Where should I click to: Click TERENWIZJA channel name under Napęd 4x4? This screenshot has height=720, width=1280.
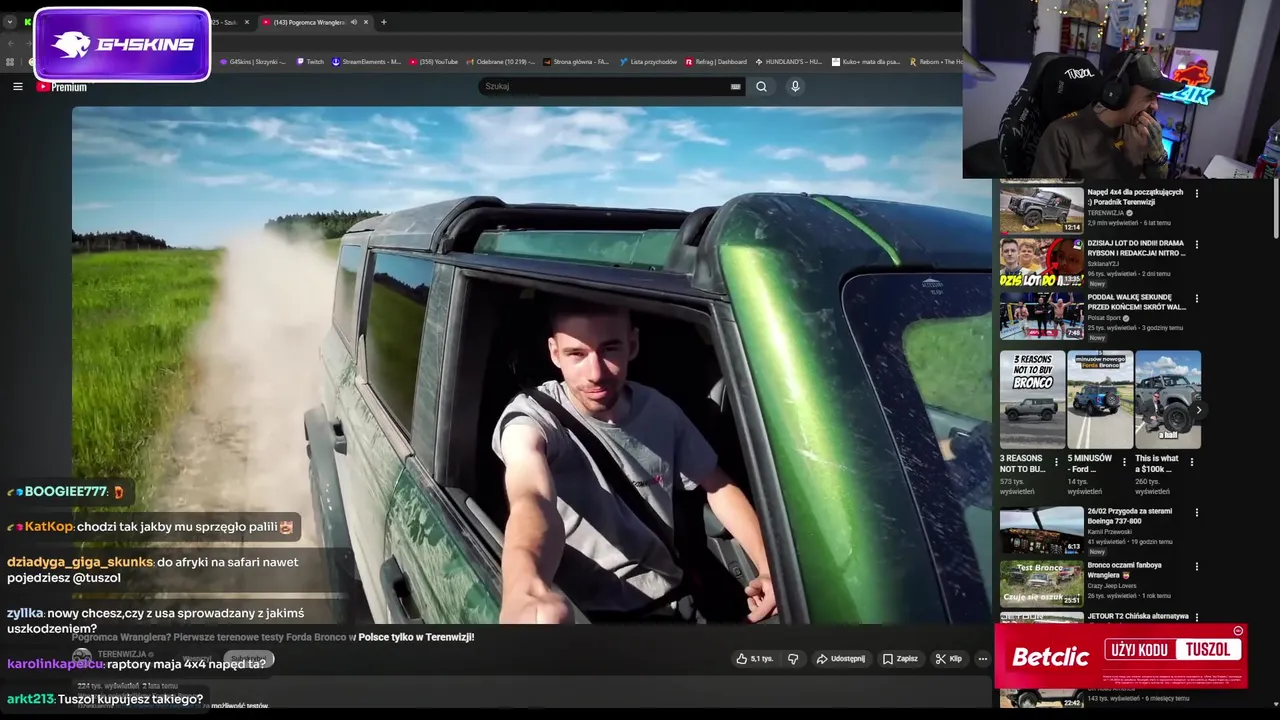(x=1105, y=213)
